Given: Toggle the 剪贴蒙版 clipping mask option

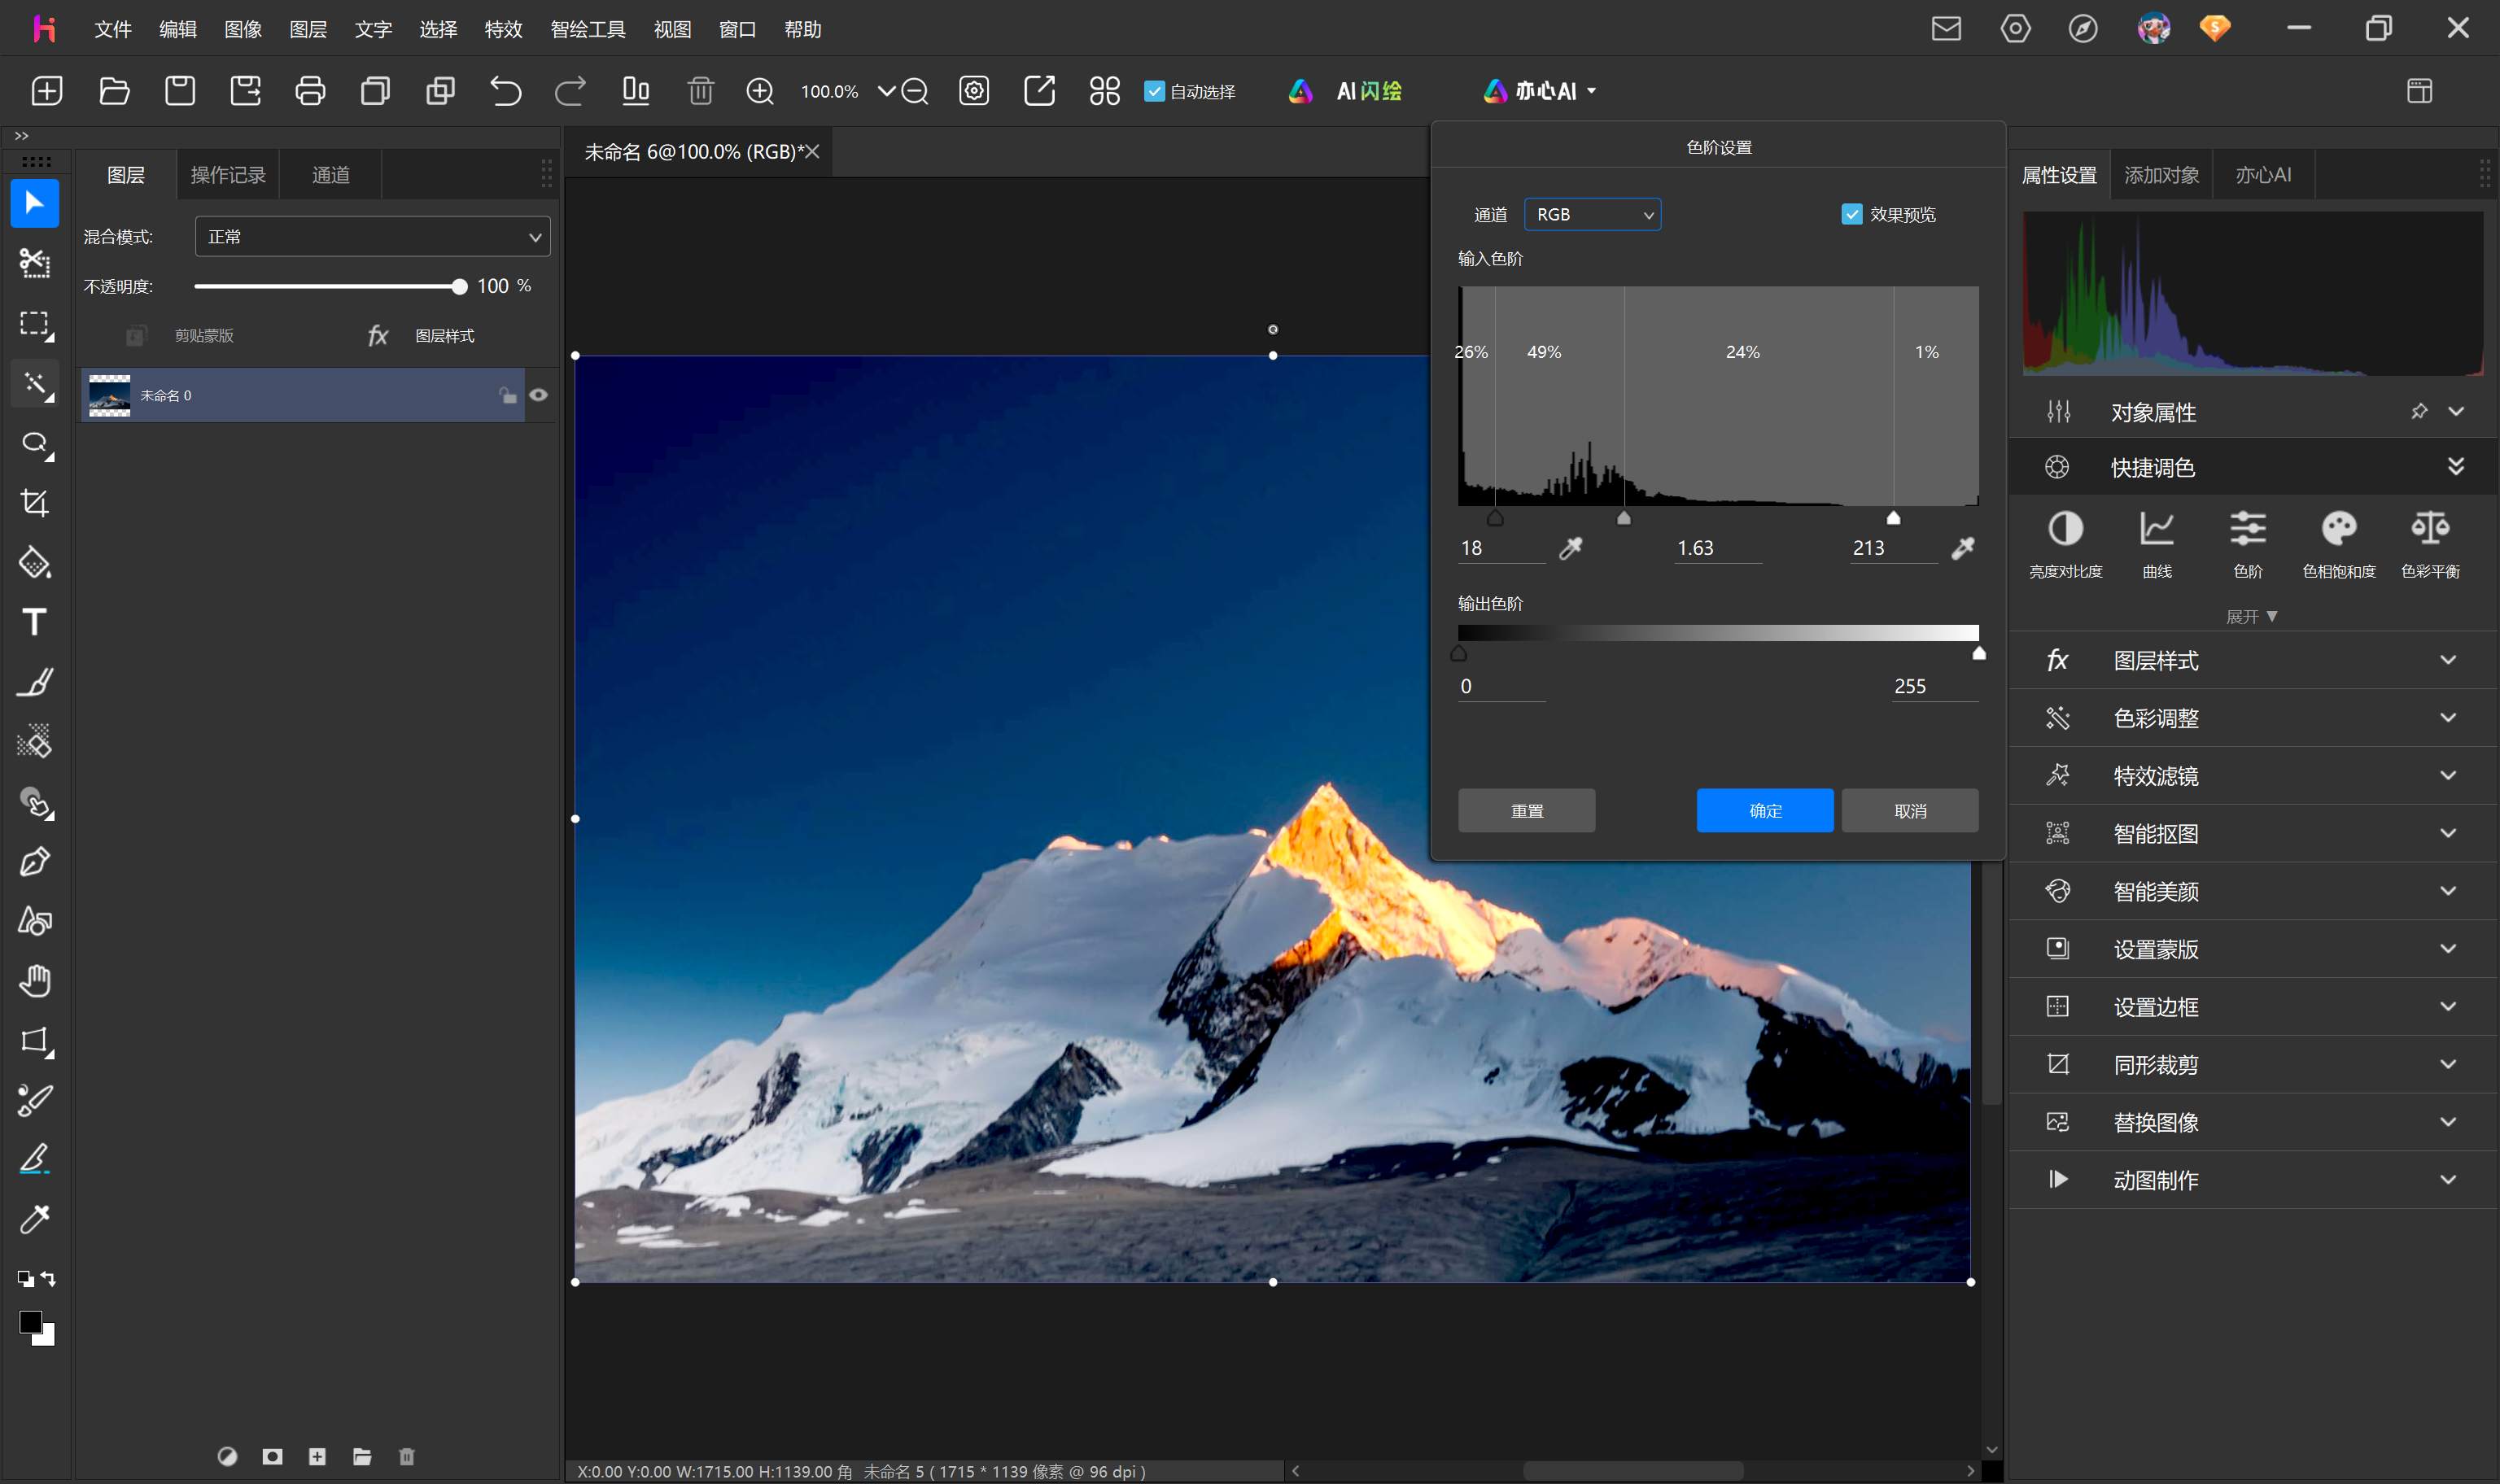Looking at the screenshot, I should (181, 335).
